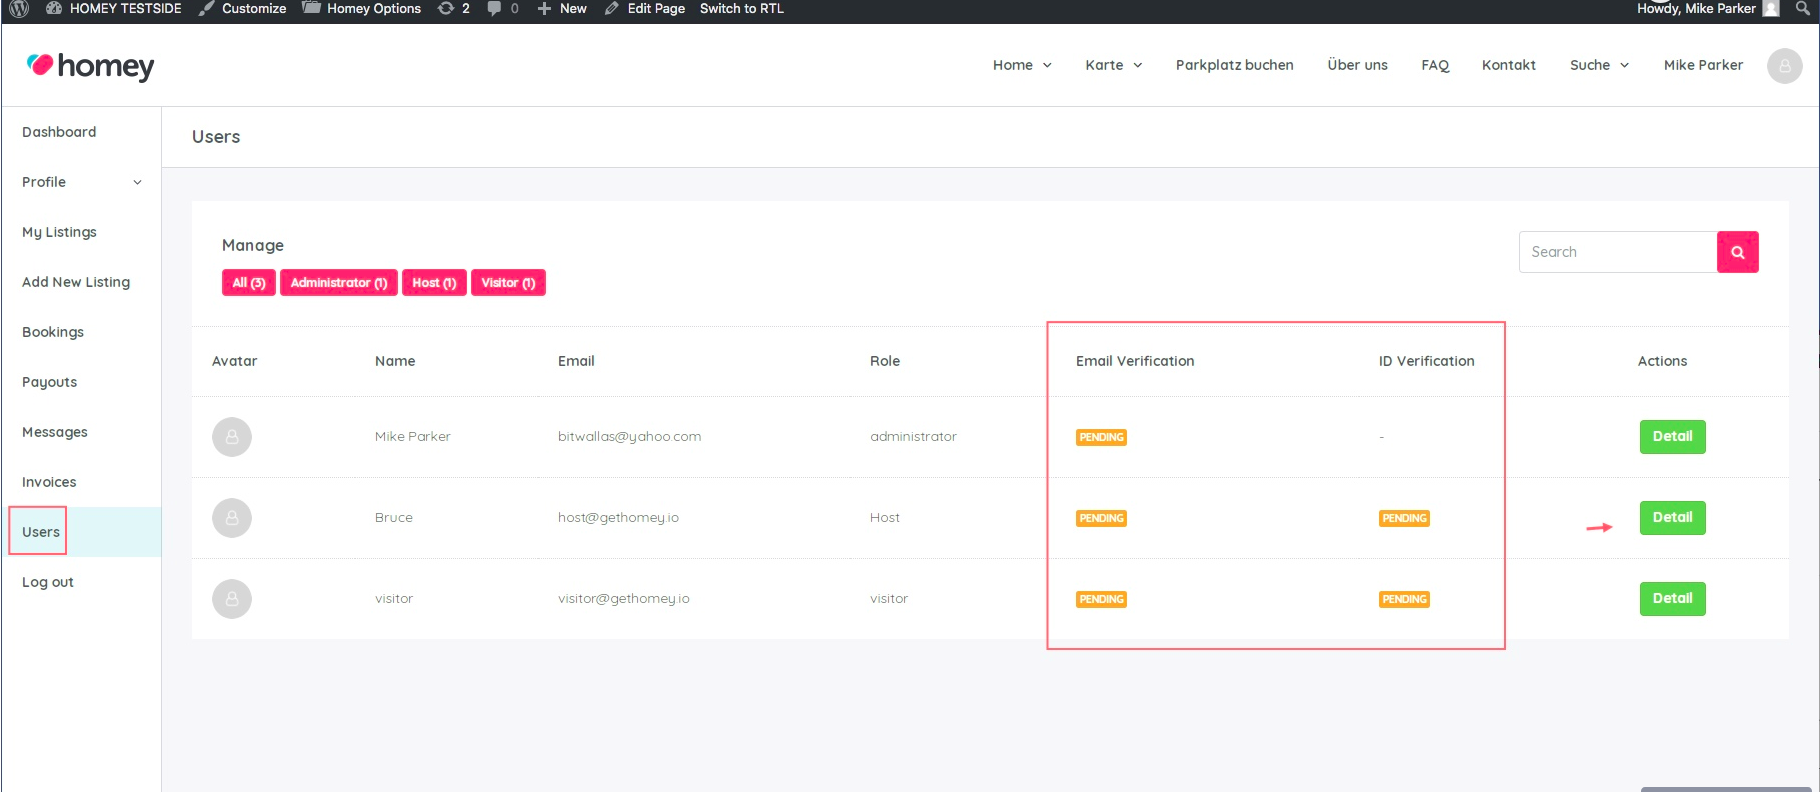Expand the Home navigation dropdown
The image size is (1820, 792).
point(1022,65)
